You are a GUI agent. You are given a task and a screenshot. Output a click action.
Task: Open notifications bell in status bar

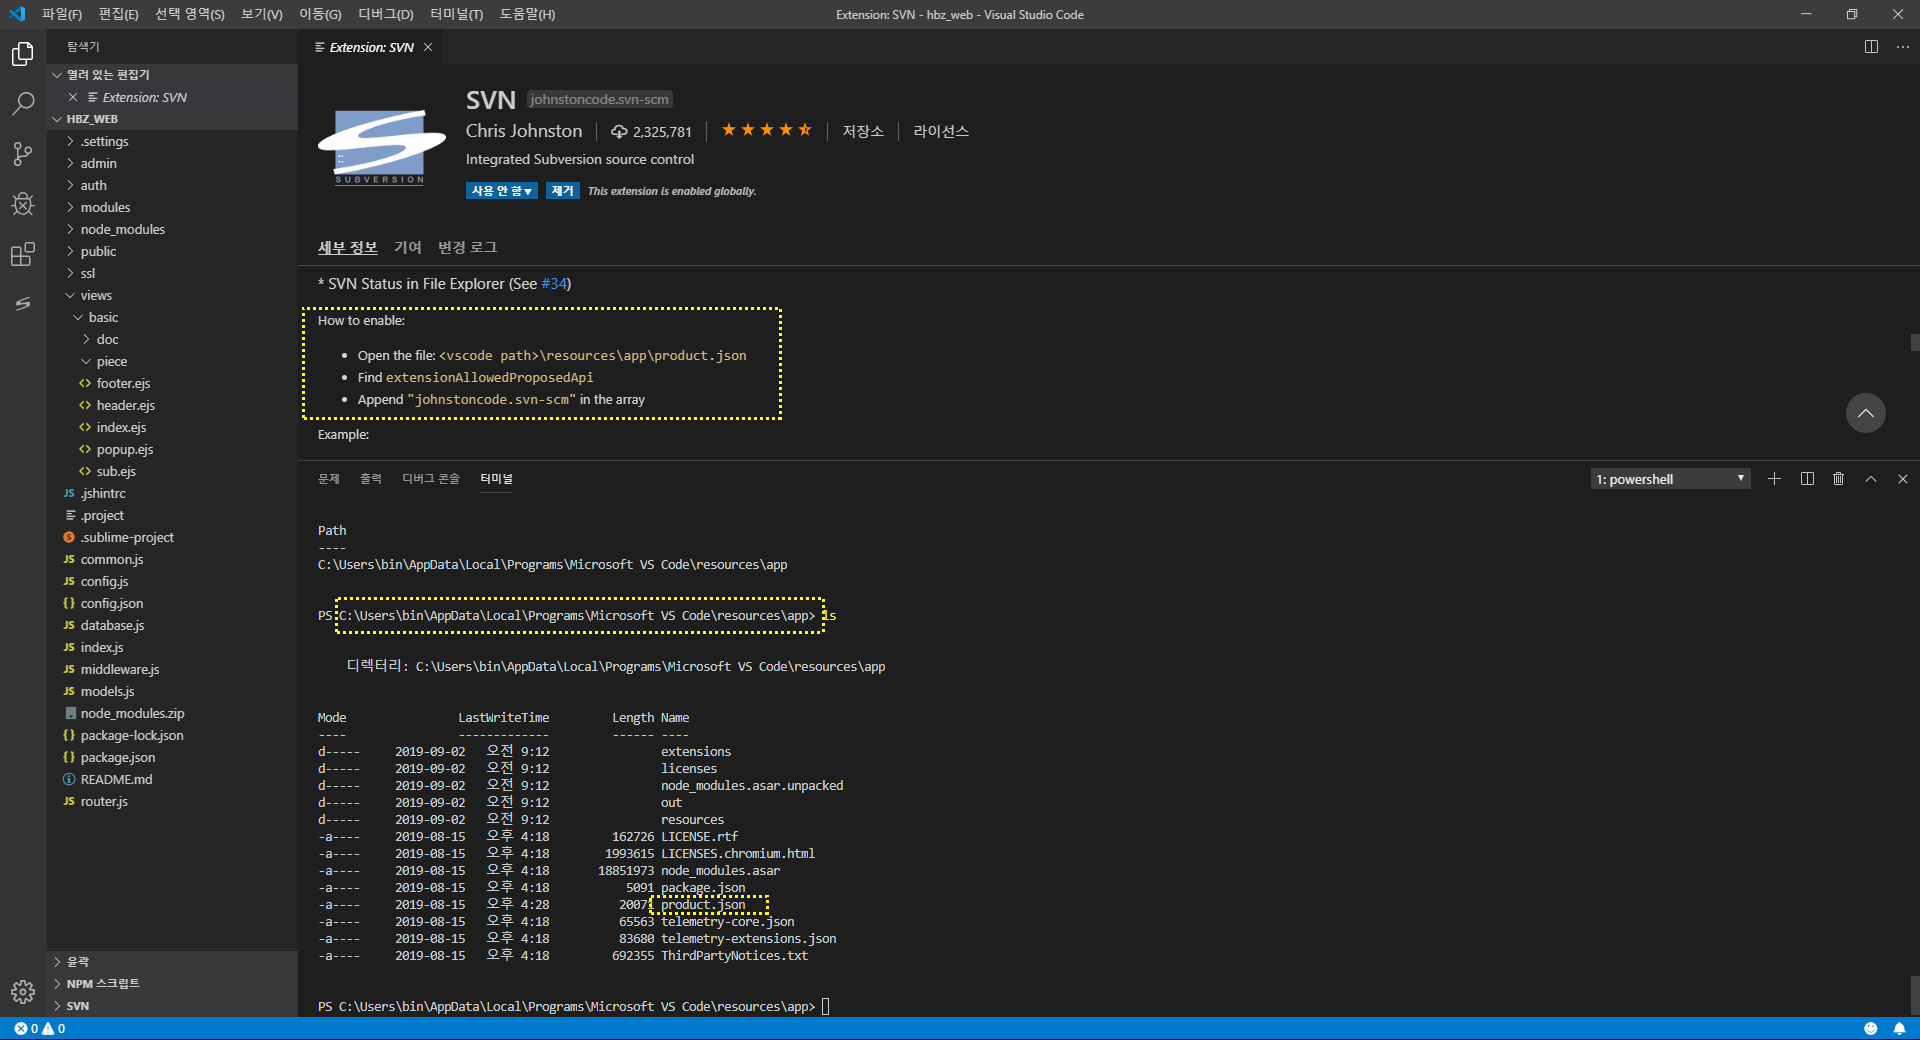1899,1028
